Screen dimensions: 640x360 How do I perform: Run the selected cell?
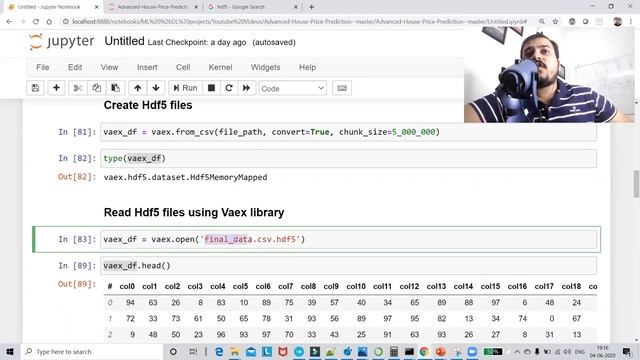point(185,88)
